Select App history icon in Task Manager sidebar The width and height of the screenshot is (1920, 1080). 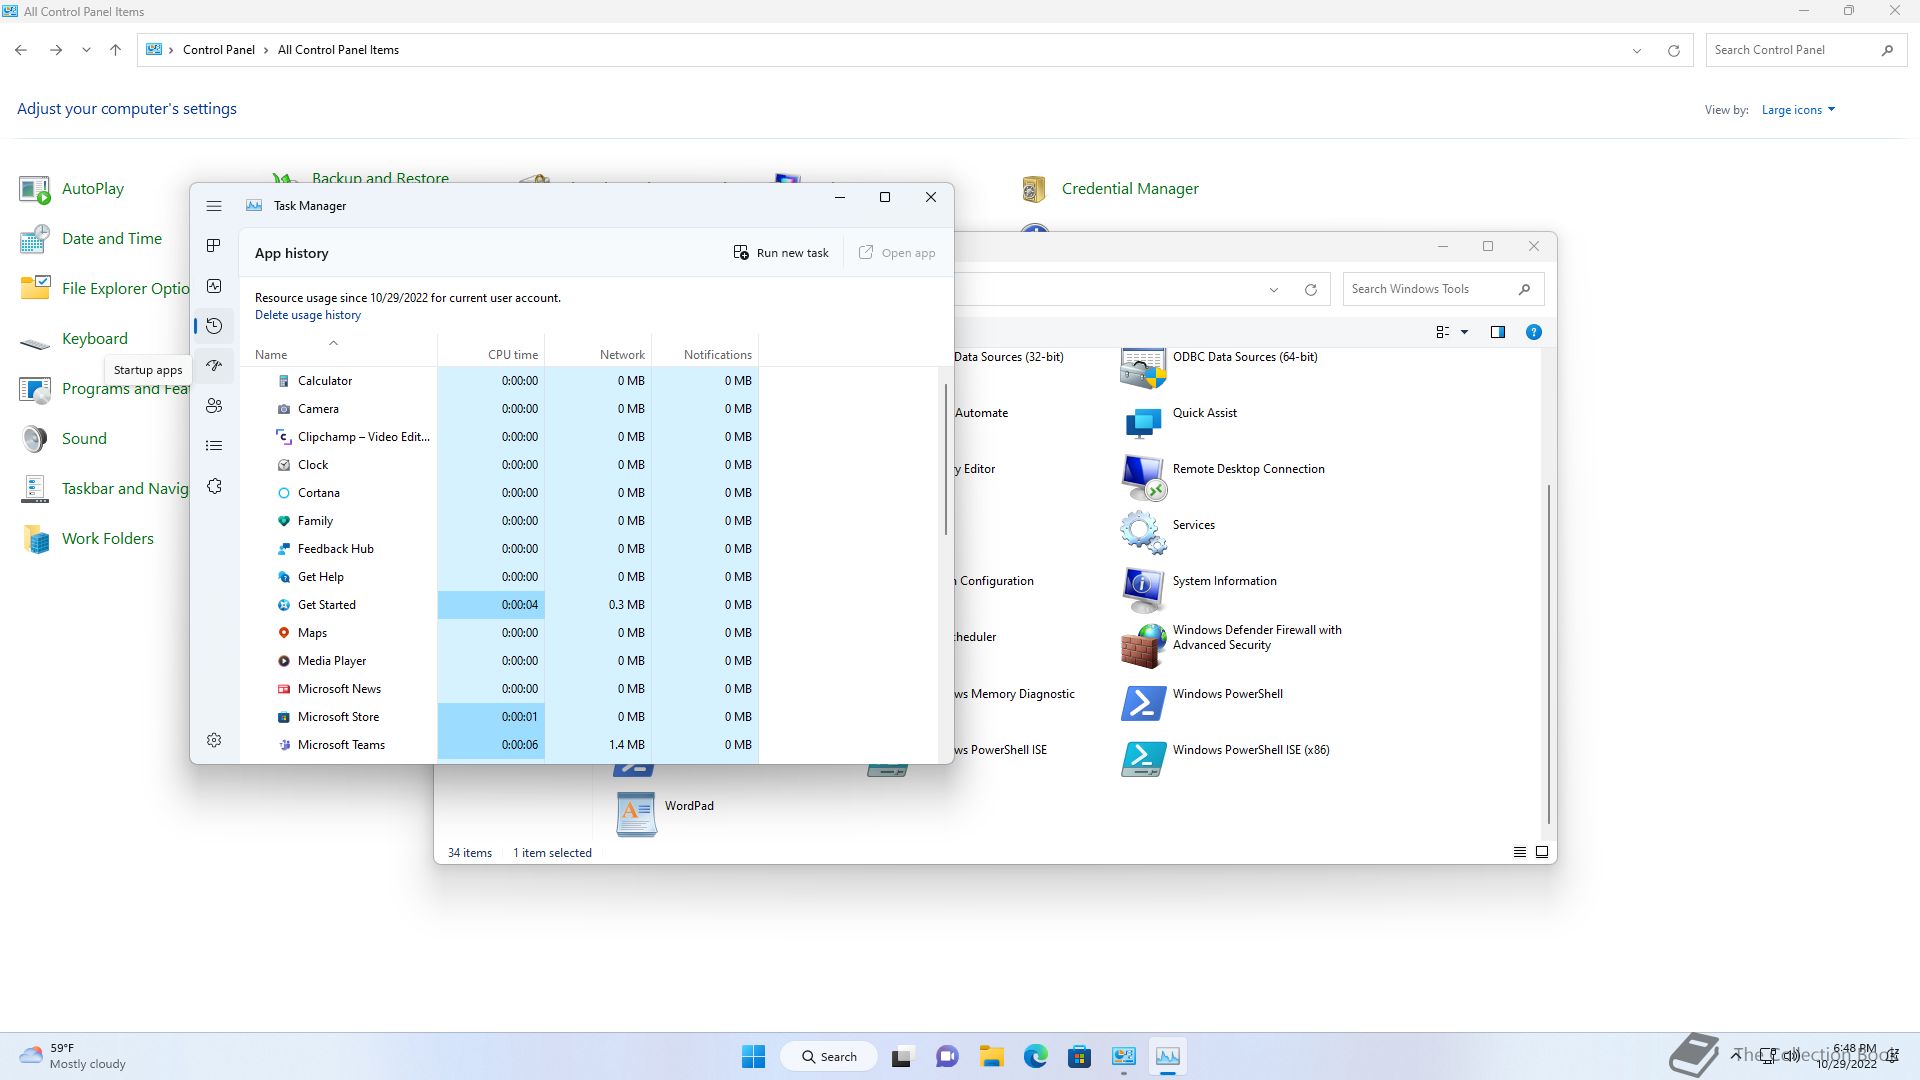214,326
